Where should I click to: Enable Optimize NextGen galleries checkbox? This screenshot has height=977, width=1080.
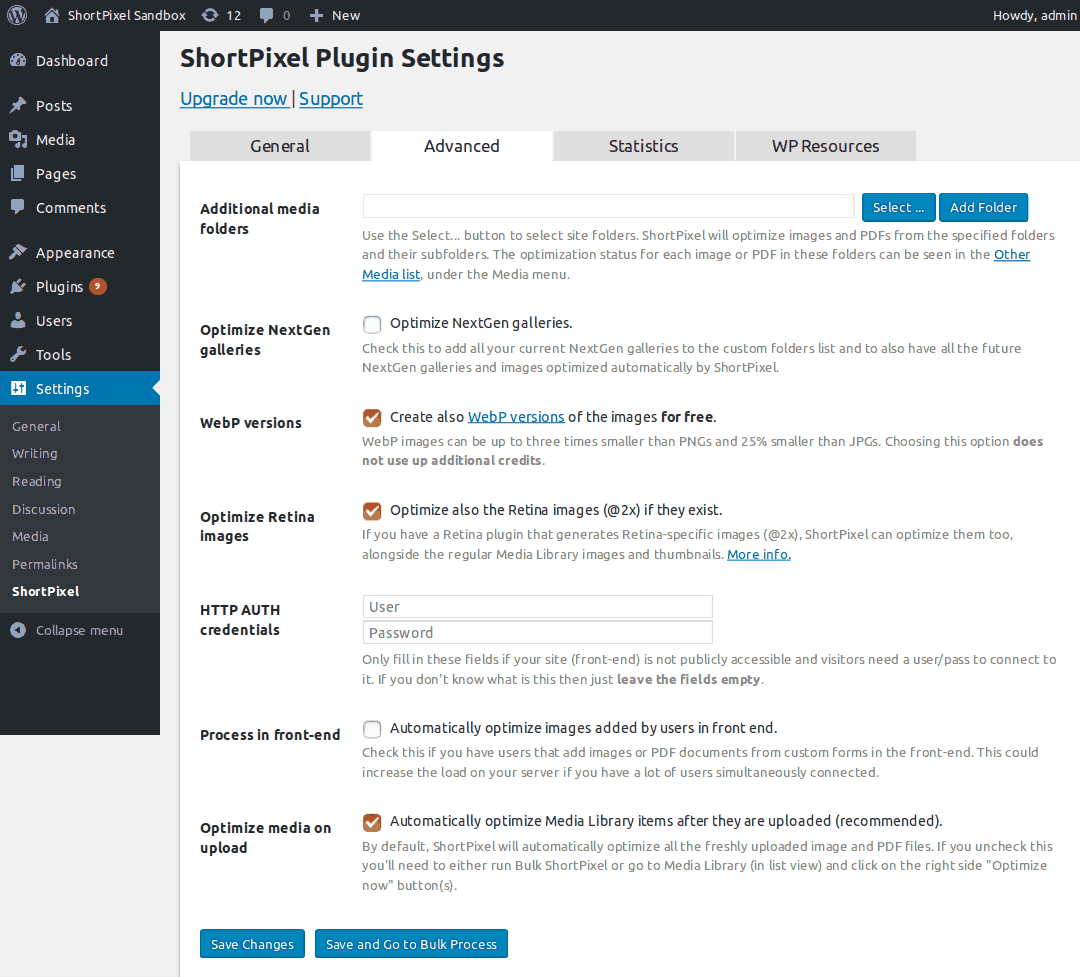pyautogui.click(x=372, y=324)
